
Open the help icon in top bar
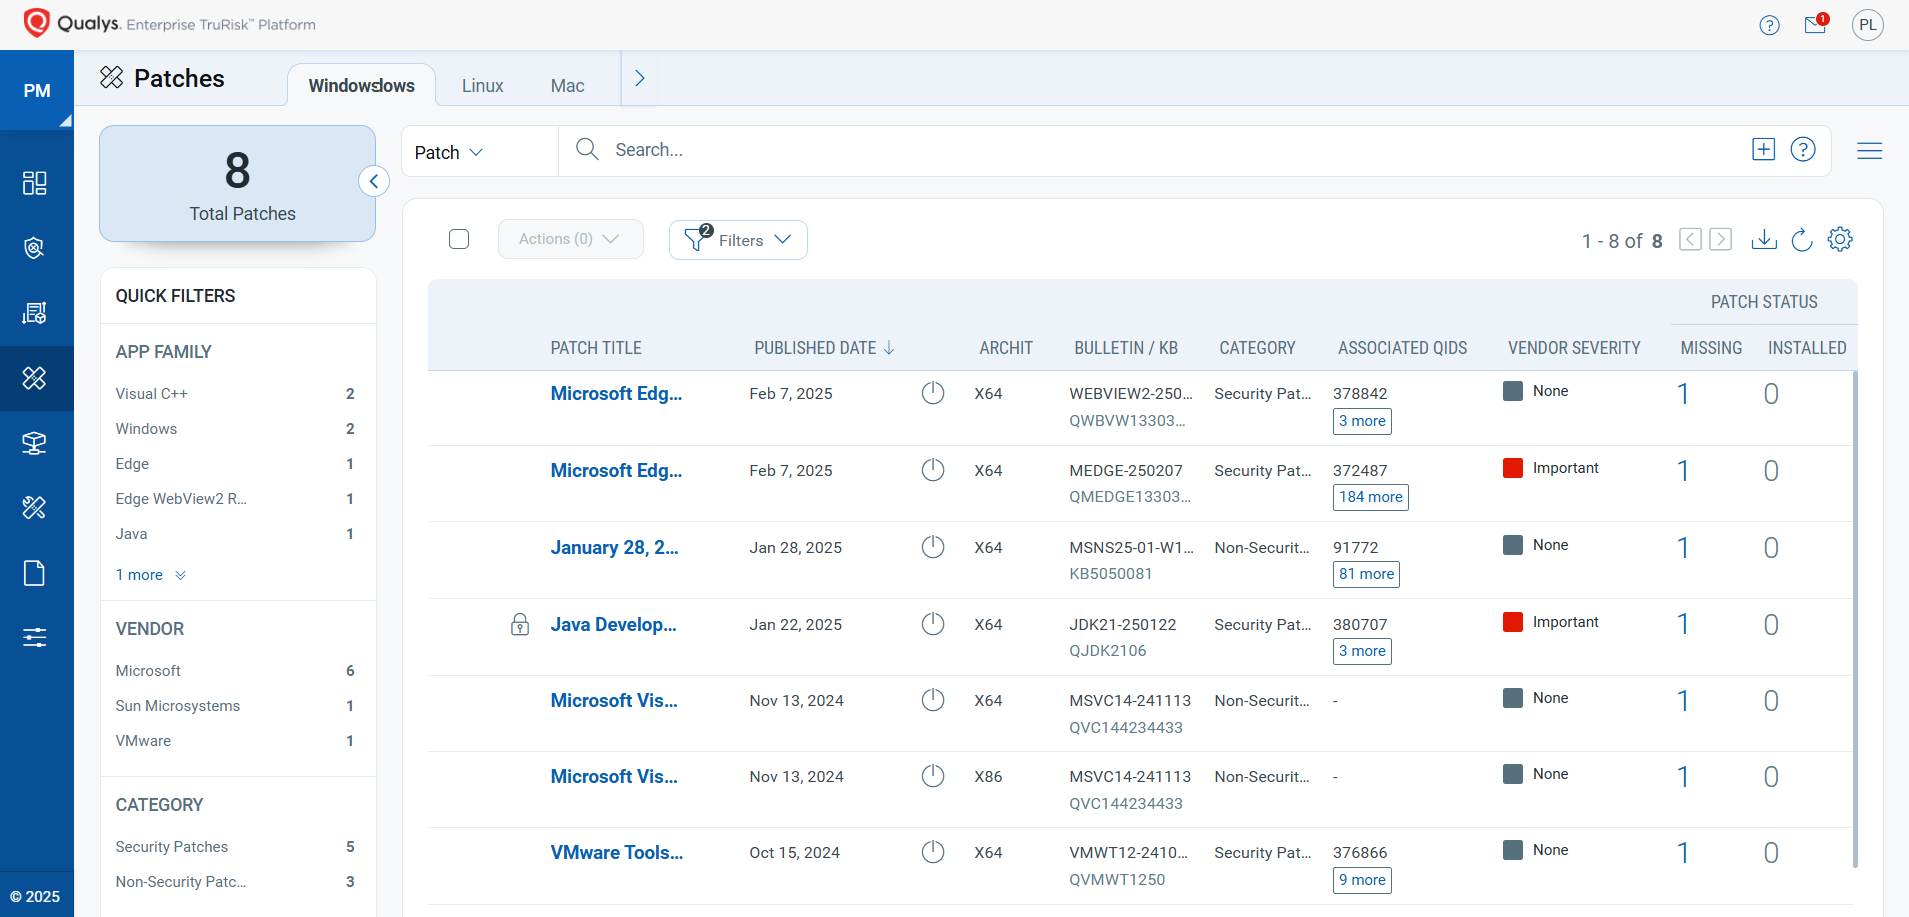(1769, 25)
